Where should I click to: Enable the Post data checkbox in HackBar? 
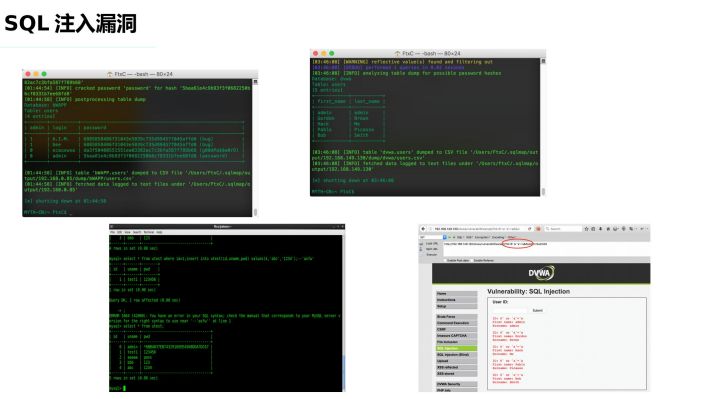(446, 260)
